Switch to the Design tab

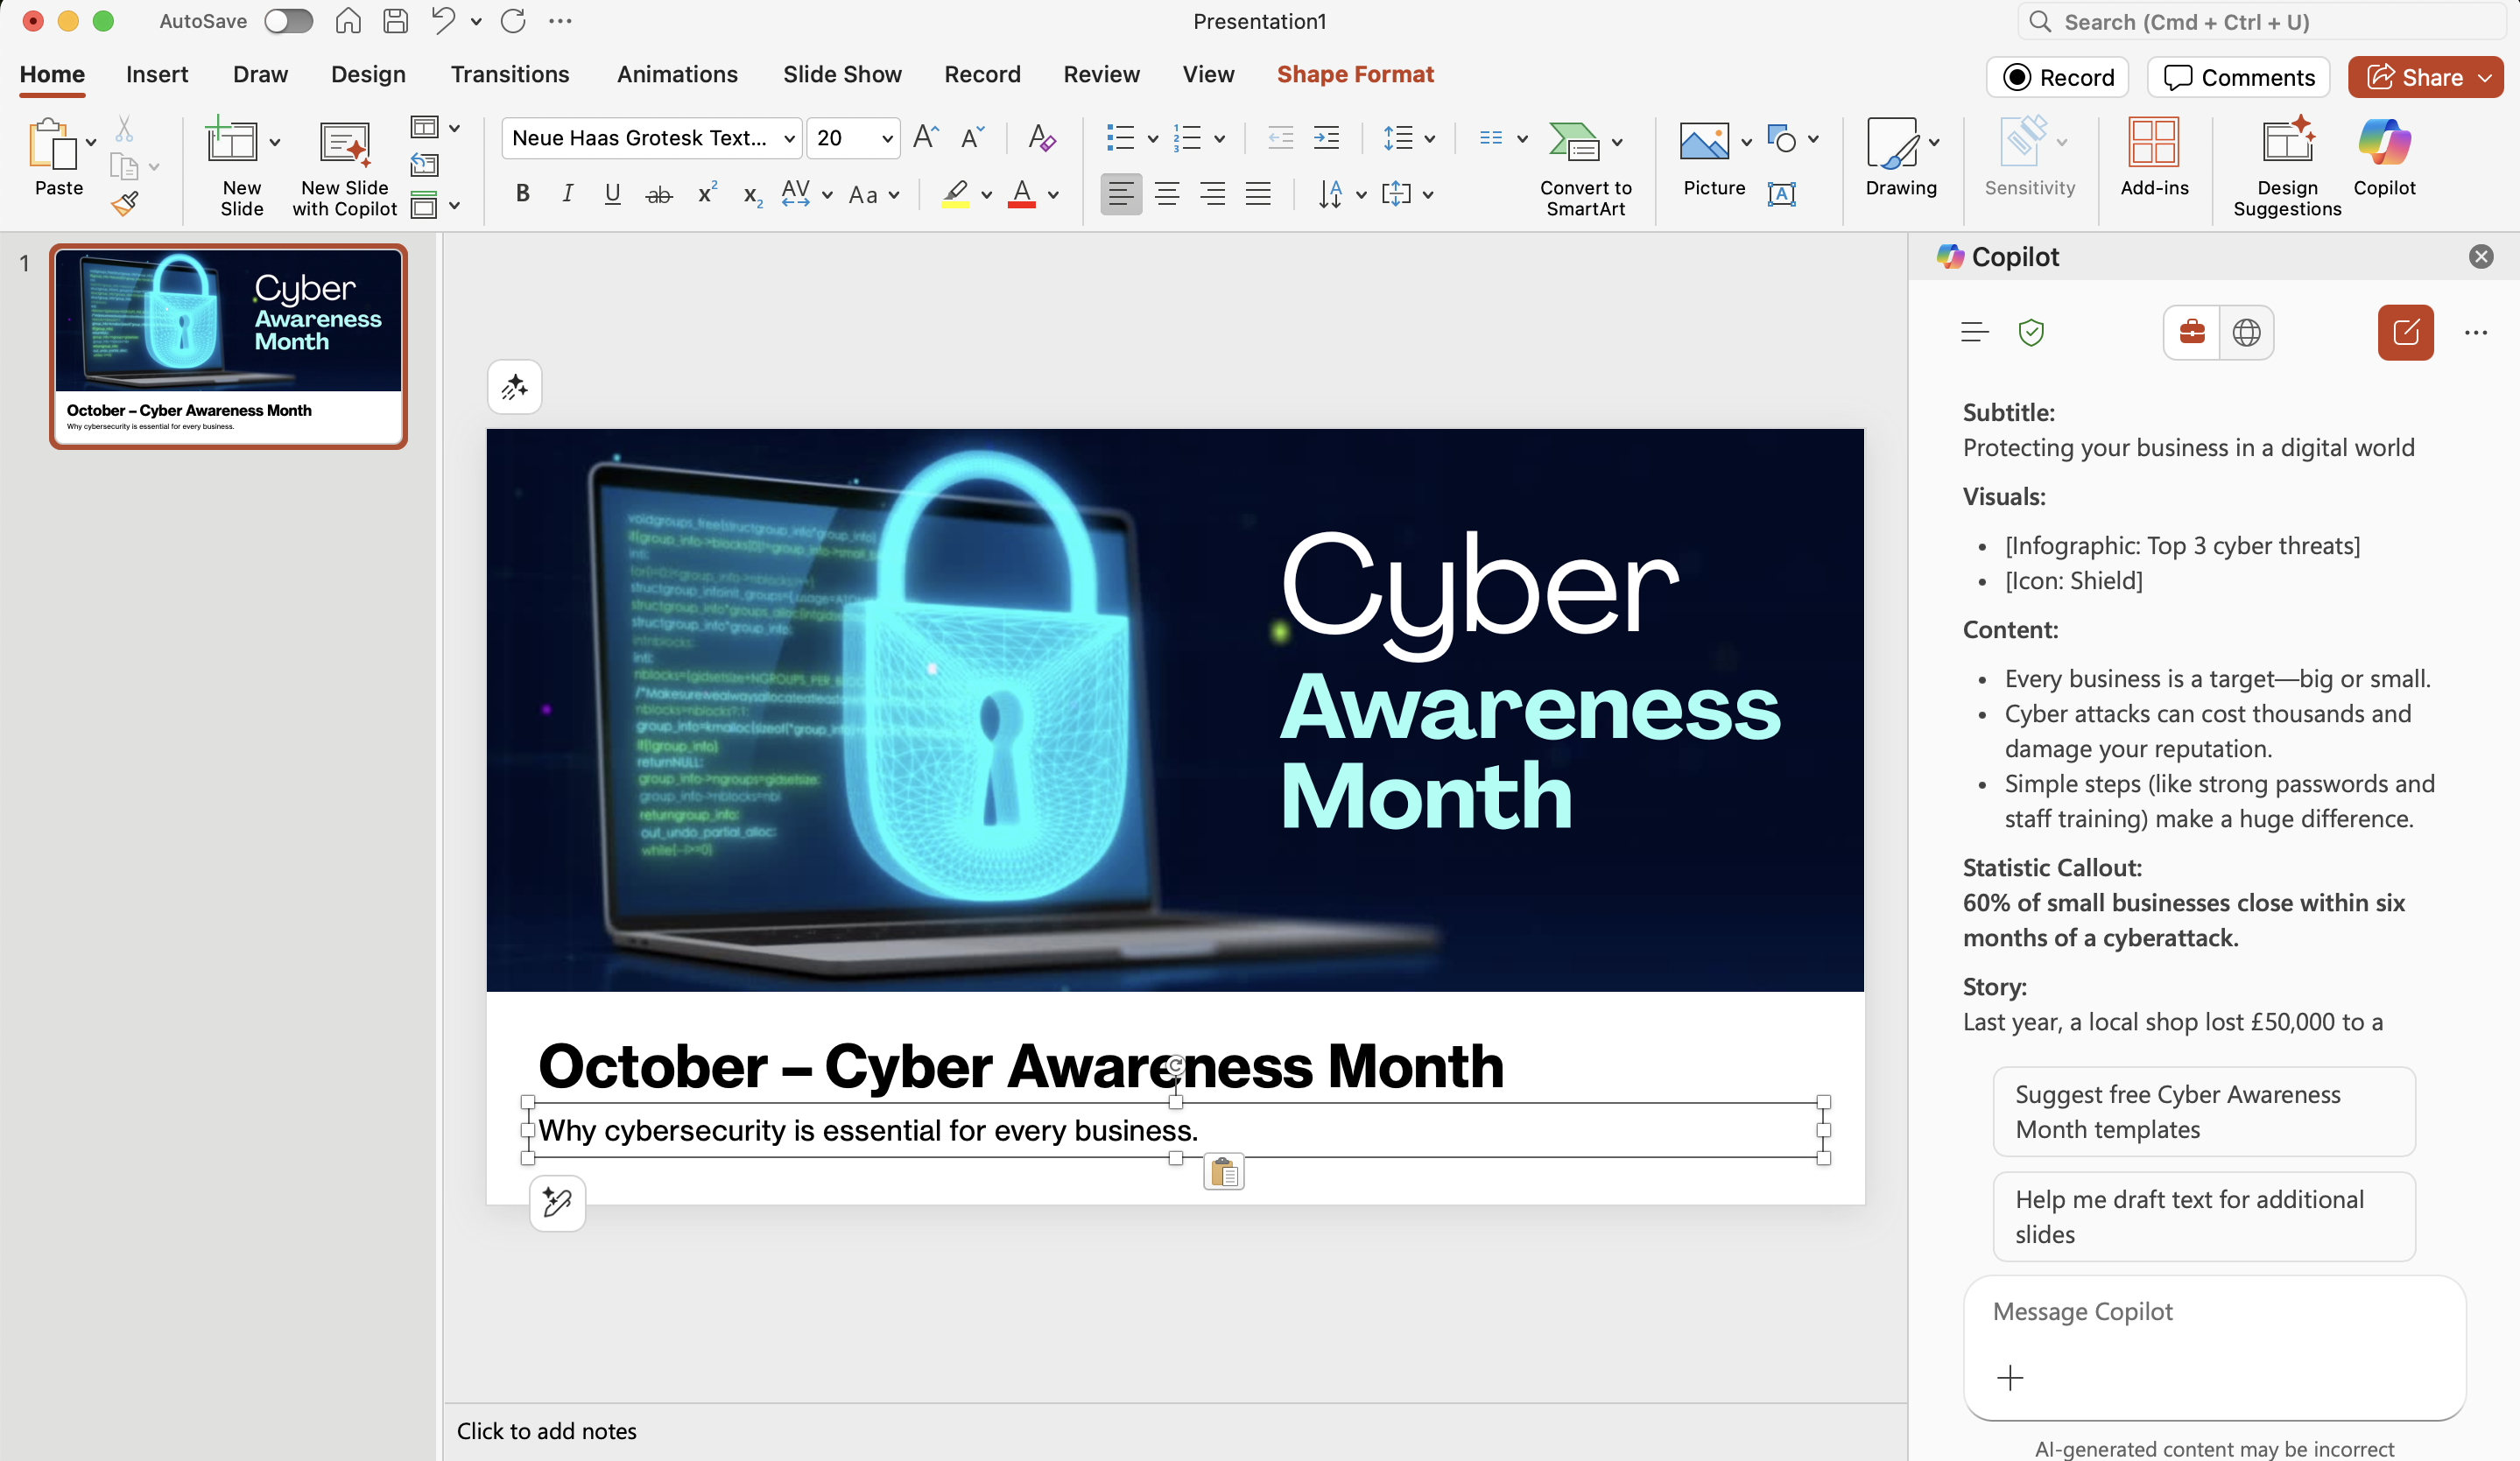[368, 74]
